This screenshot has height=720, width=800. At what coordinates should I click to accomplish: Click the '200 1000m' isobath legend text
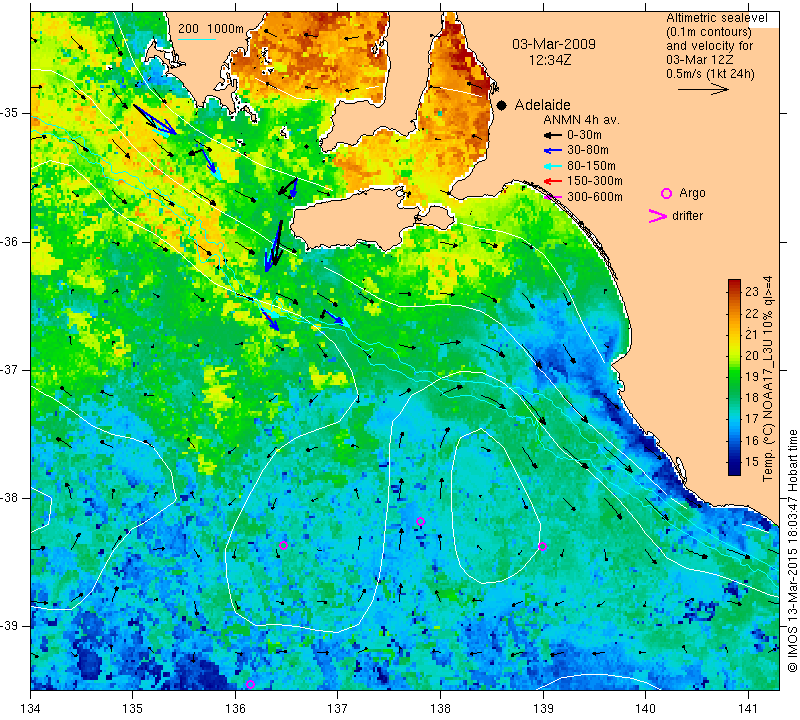tap(211, 29)
